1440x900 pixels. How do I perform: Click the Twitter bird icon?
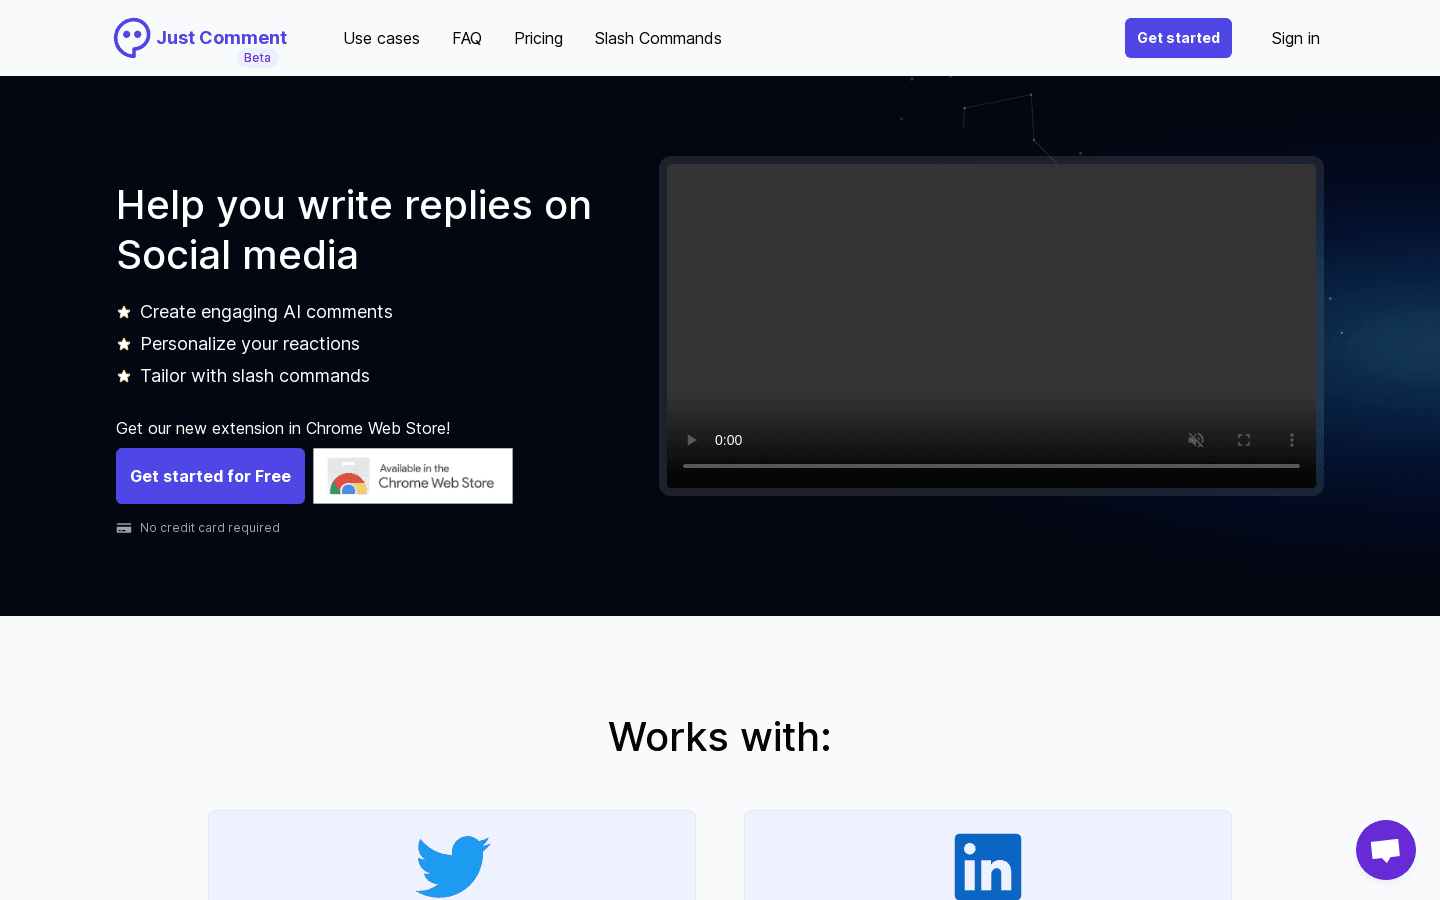click(x=452, y=866)
